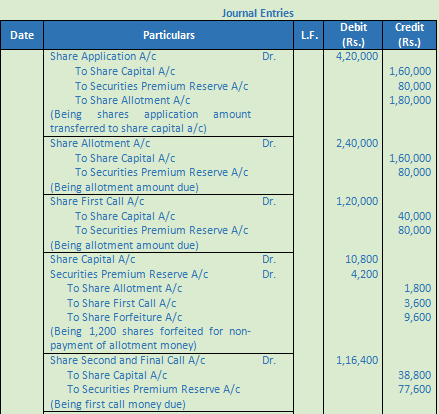This screenshot has height=414, width=439.
Task: Select narration about shares application amount transferred
Action: 151,121
